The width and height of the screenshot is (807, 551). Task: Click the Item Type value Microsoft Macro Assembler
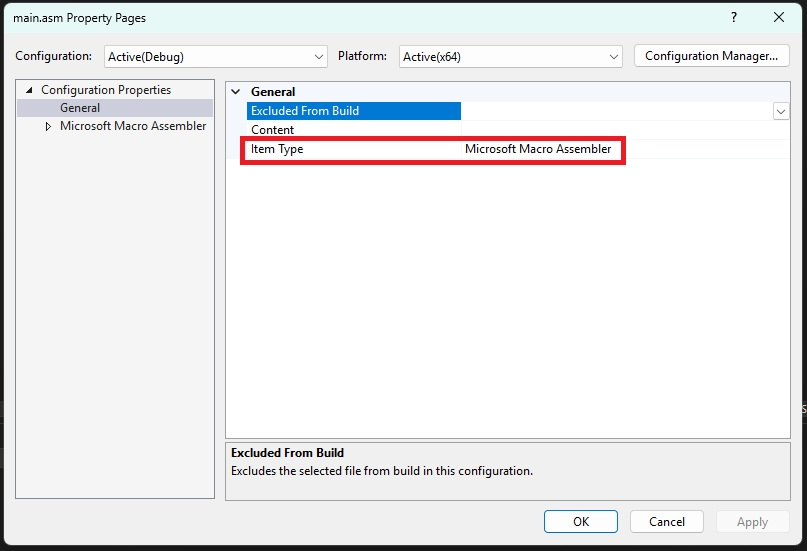[x=538, y=149]
